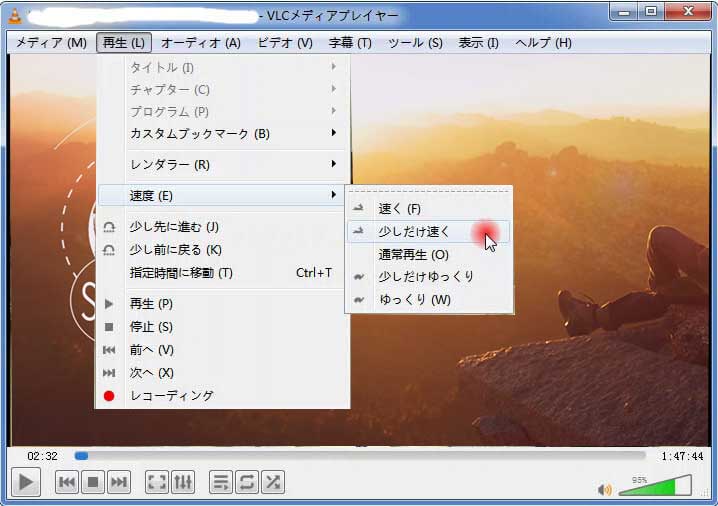Open the オーディオ (A) menu
Screen dimensions: 718x506
point(201,43)
